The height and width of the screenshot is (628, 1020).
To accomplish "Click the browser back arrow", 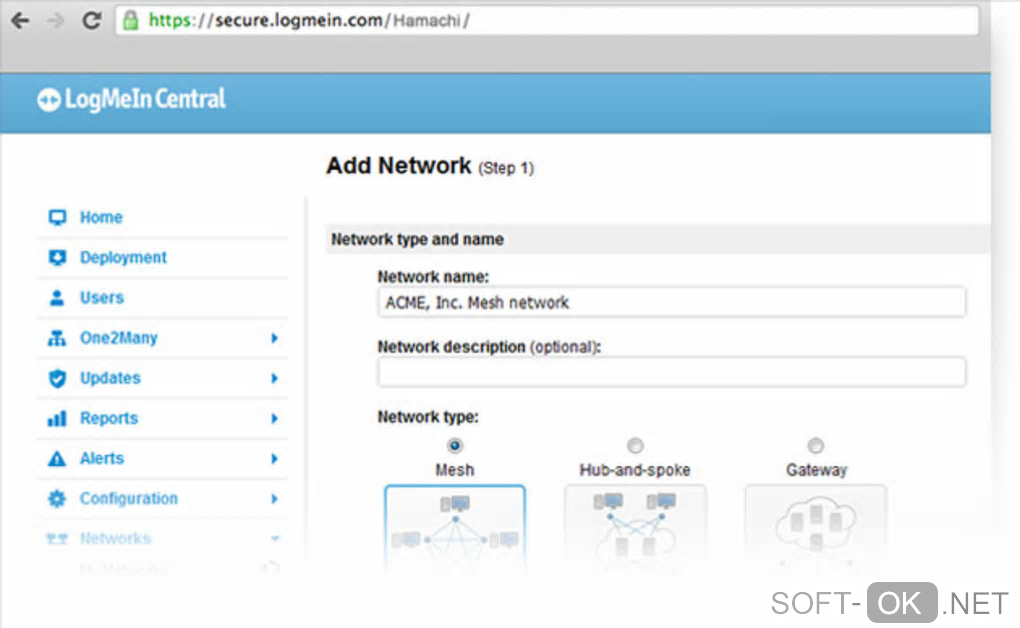I will [x=20, y=21].
